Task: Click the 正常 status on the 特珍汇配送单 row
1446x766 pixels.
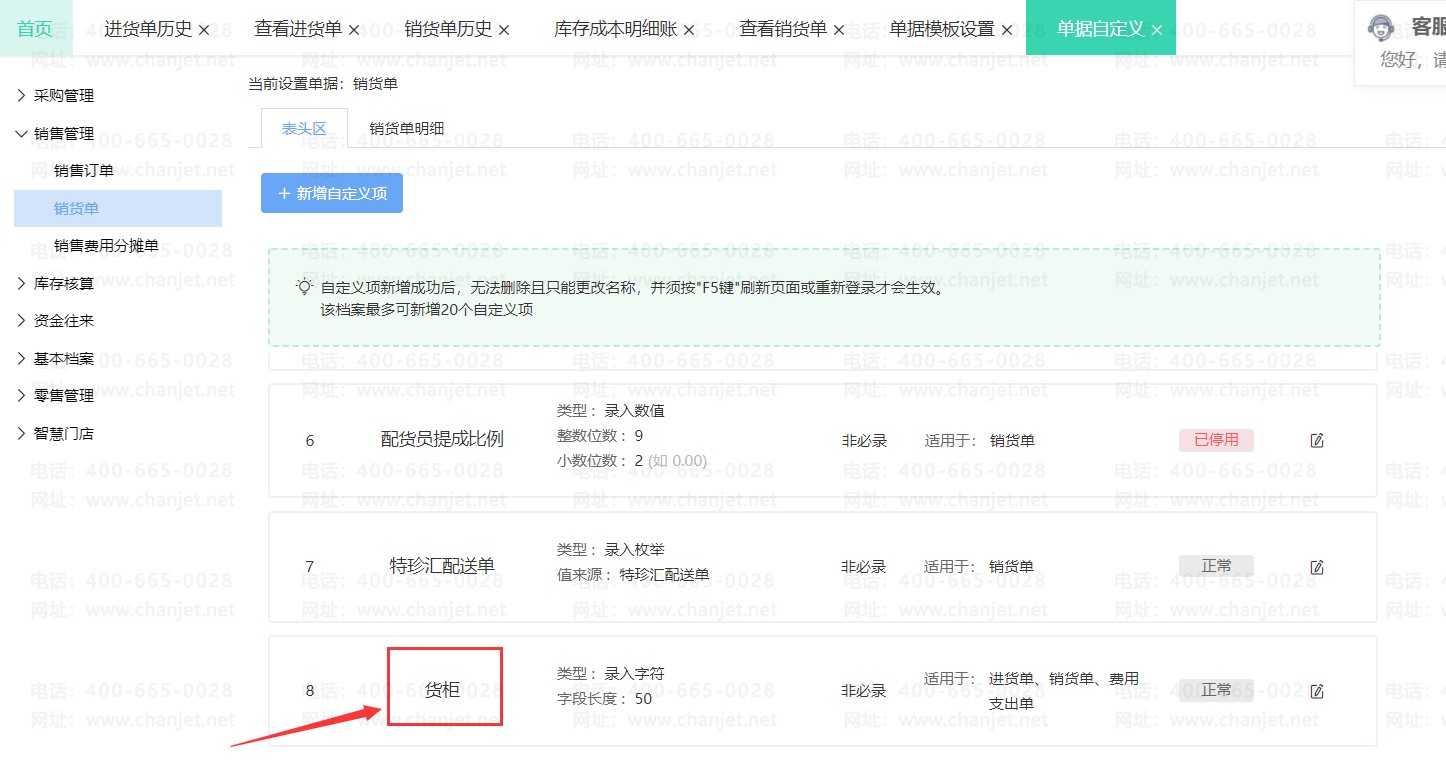Action: coord(1216,566)
